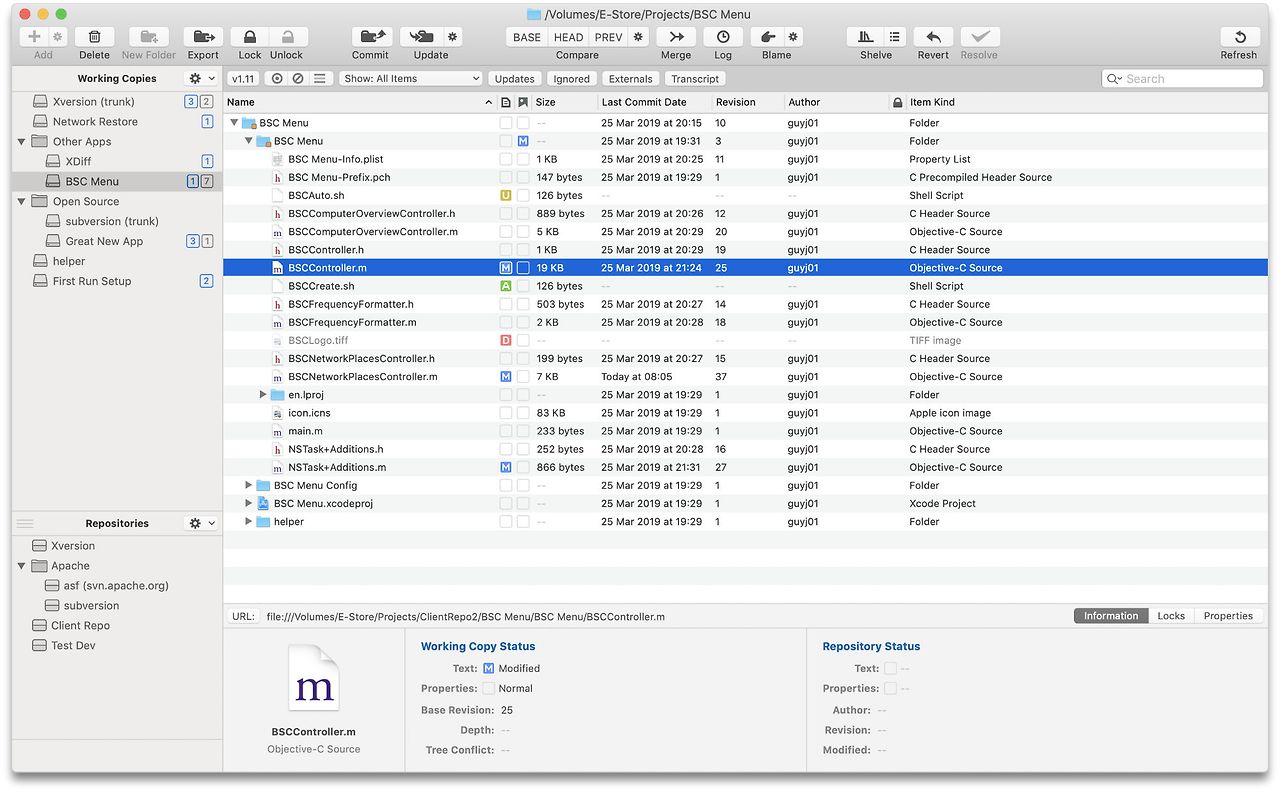The image size is (1280, 792).
Task: Click the circle target filter icon
Action: coord(277,78)
